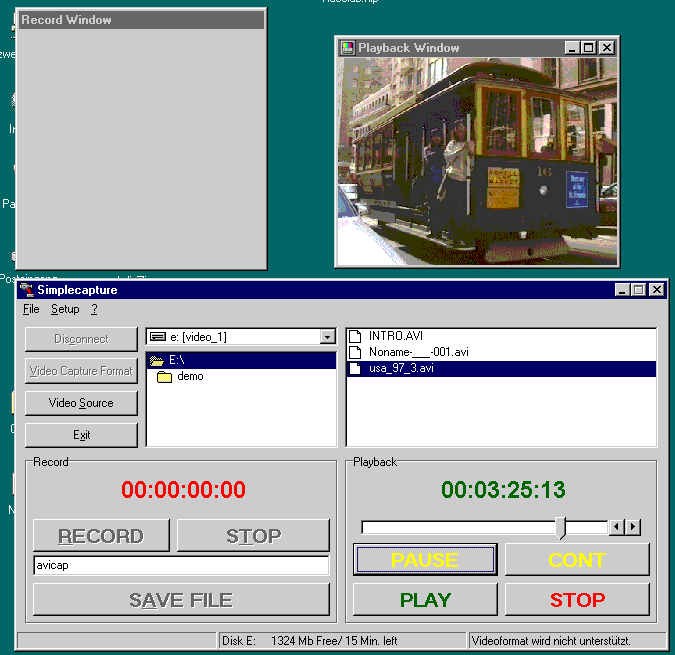Click the red record timecode 00:00:00:00
The width and height of the screenshot is (675, 655).
click(x=183, y=490)
